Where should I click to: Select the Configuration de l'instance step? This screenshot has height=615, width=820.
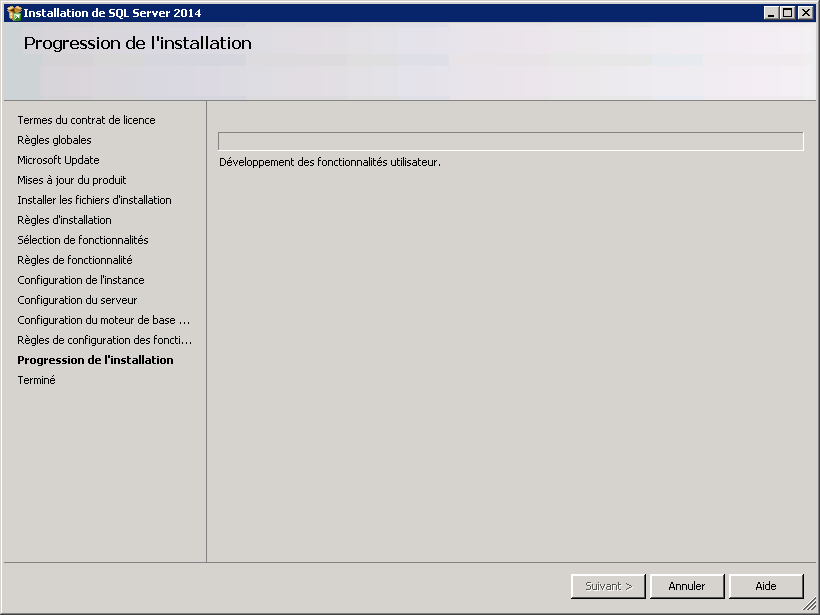80,280
